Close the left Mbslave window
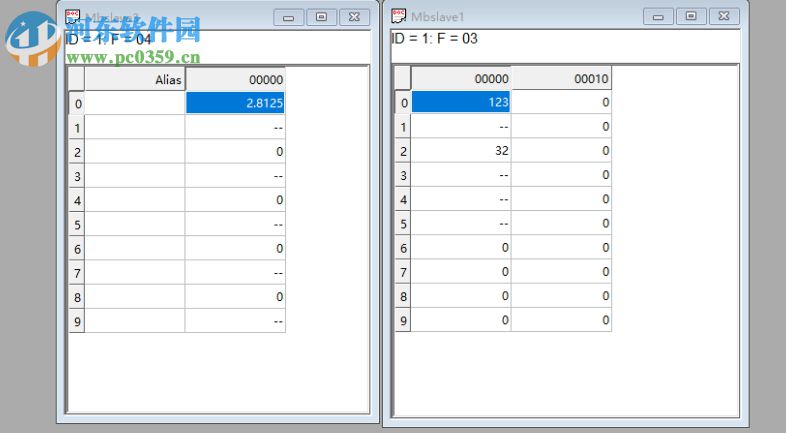Image resolution: width=786 pixels, height=433 pixels. click(354, 18)
